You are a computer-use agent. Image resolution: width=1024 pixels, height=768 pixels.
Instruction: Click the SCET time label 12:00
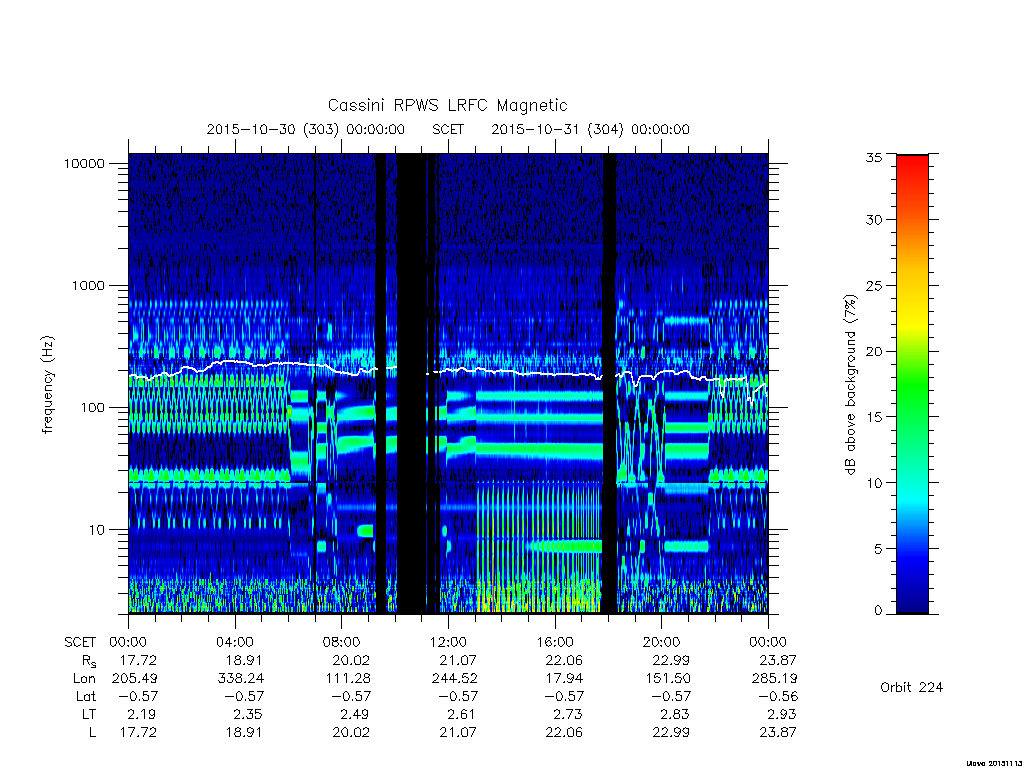click(x=448, y=643)
